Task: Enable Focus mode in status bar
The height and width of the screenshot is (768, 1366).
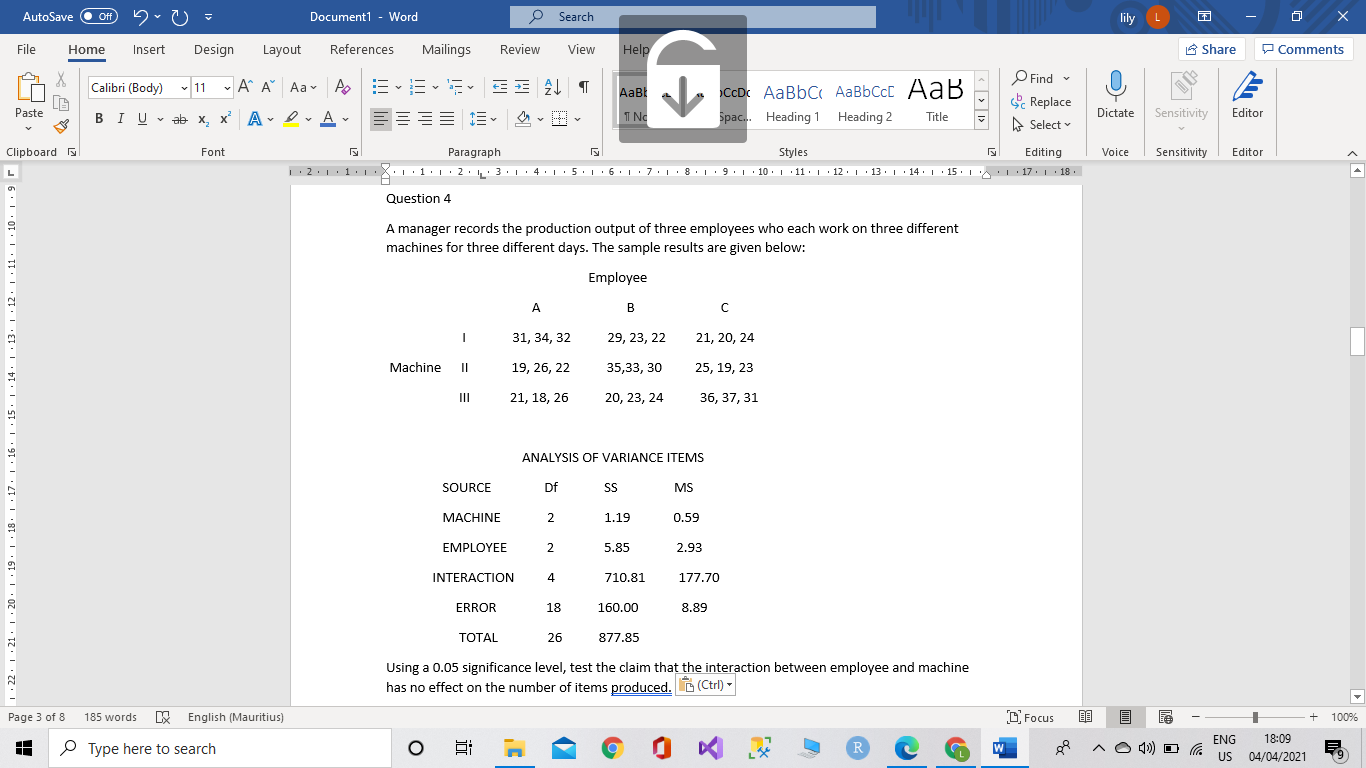Action: click(1034, 717)
